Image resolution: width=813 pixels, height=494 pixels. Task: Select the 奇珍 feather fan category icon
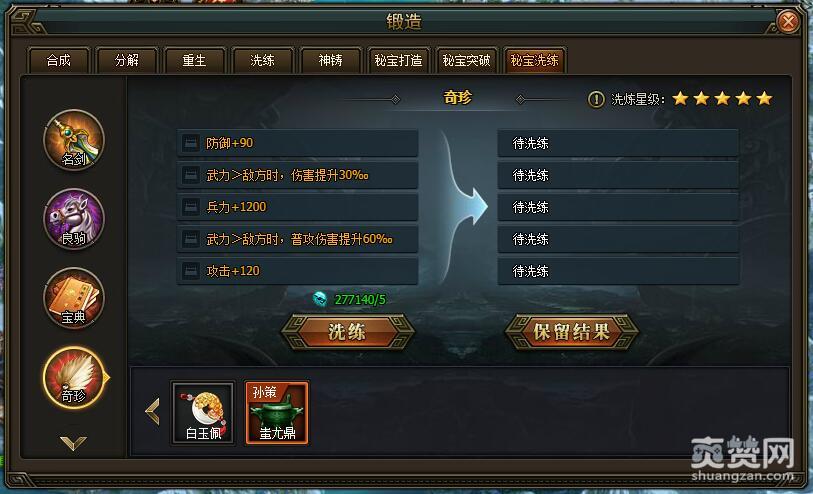pyautogui.click(x=74, y=377)
